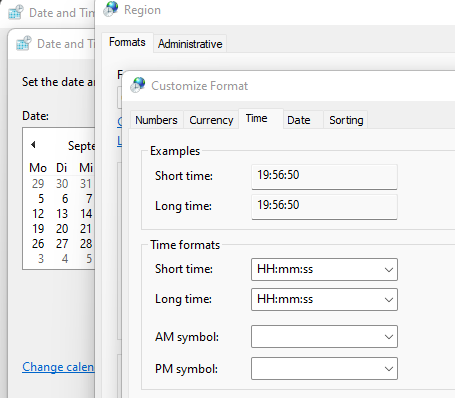
Task: Select day 28 in the calendar
Action: (86, 244)
